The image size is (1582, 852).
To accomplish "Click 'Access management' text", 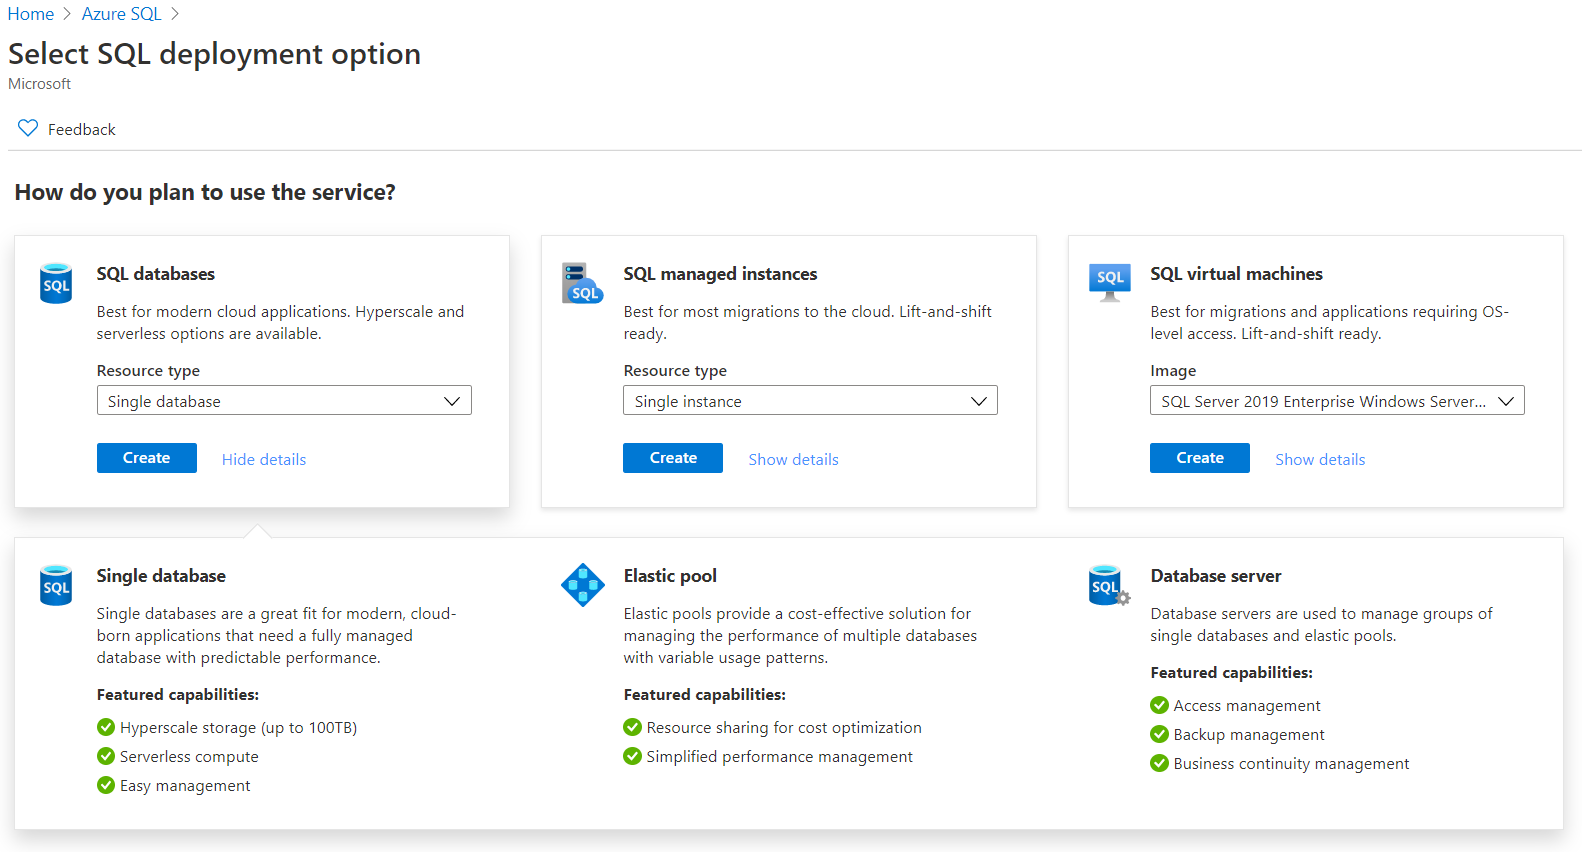I will (x=1247, y=706).
